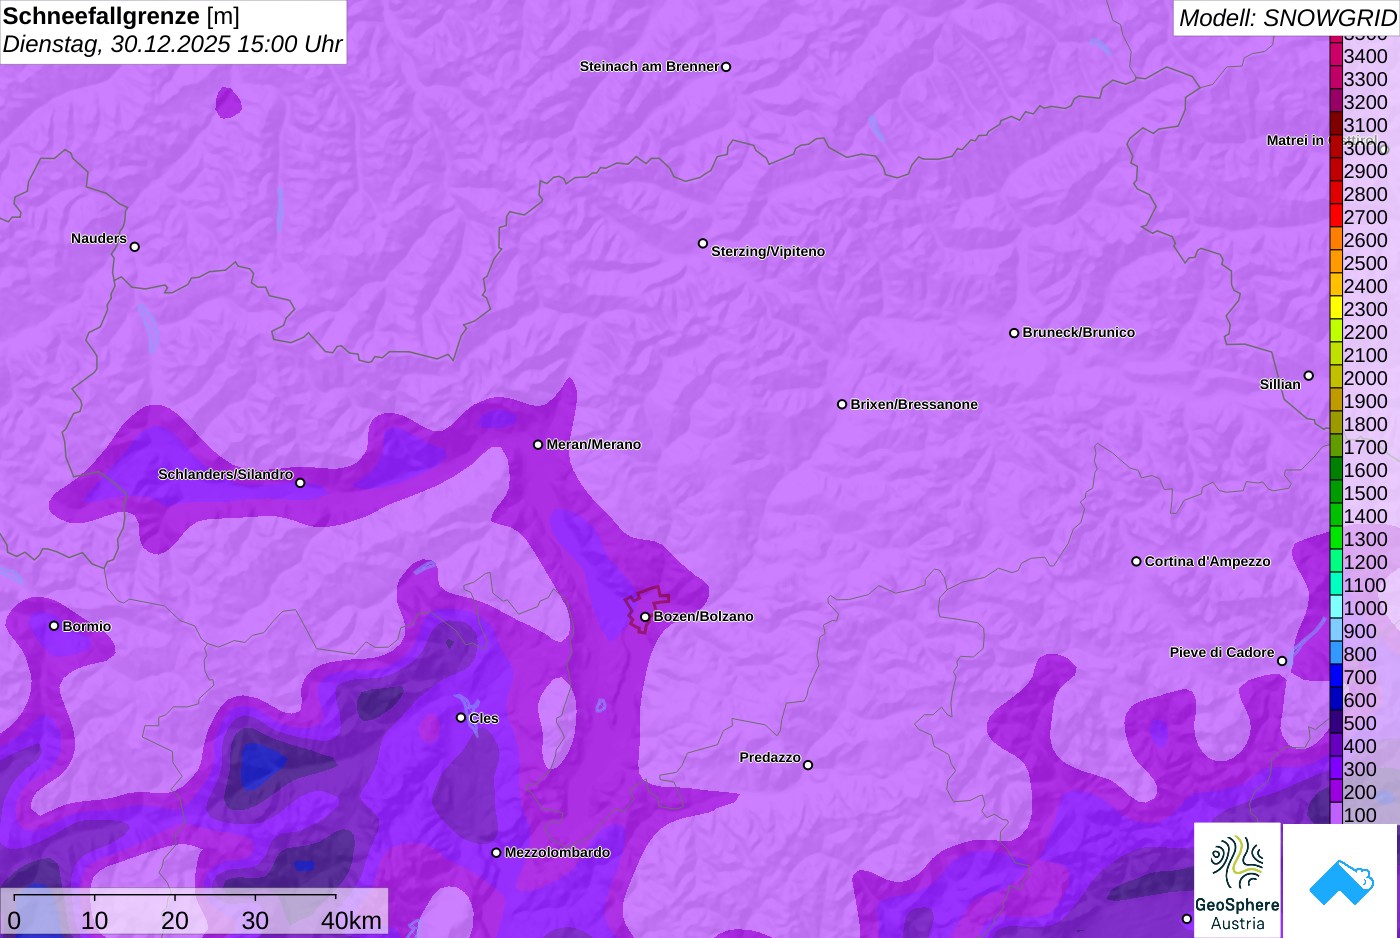Click the Mezzolombardo marker dot
Viewport: 1400px width, 938px height.
pyautogui.click(x=496, y=853)
